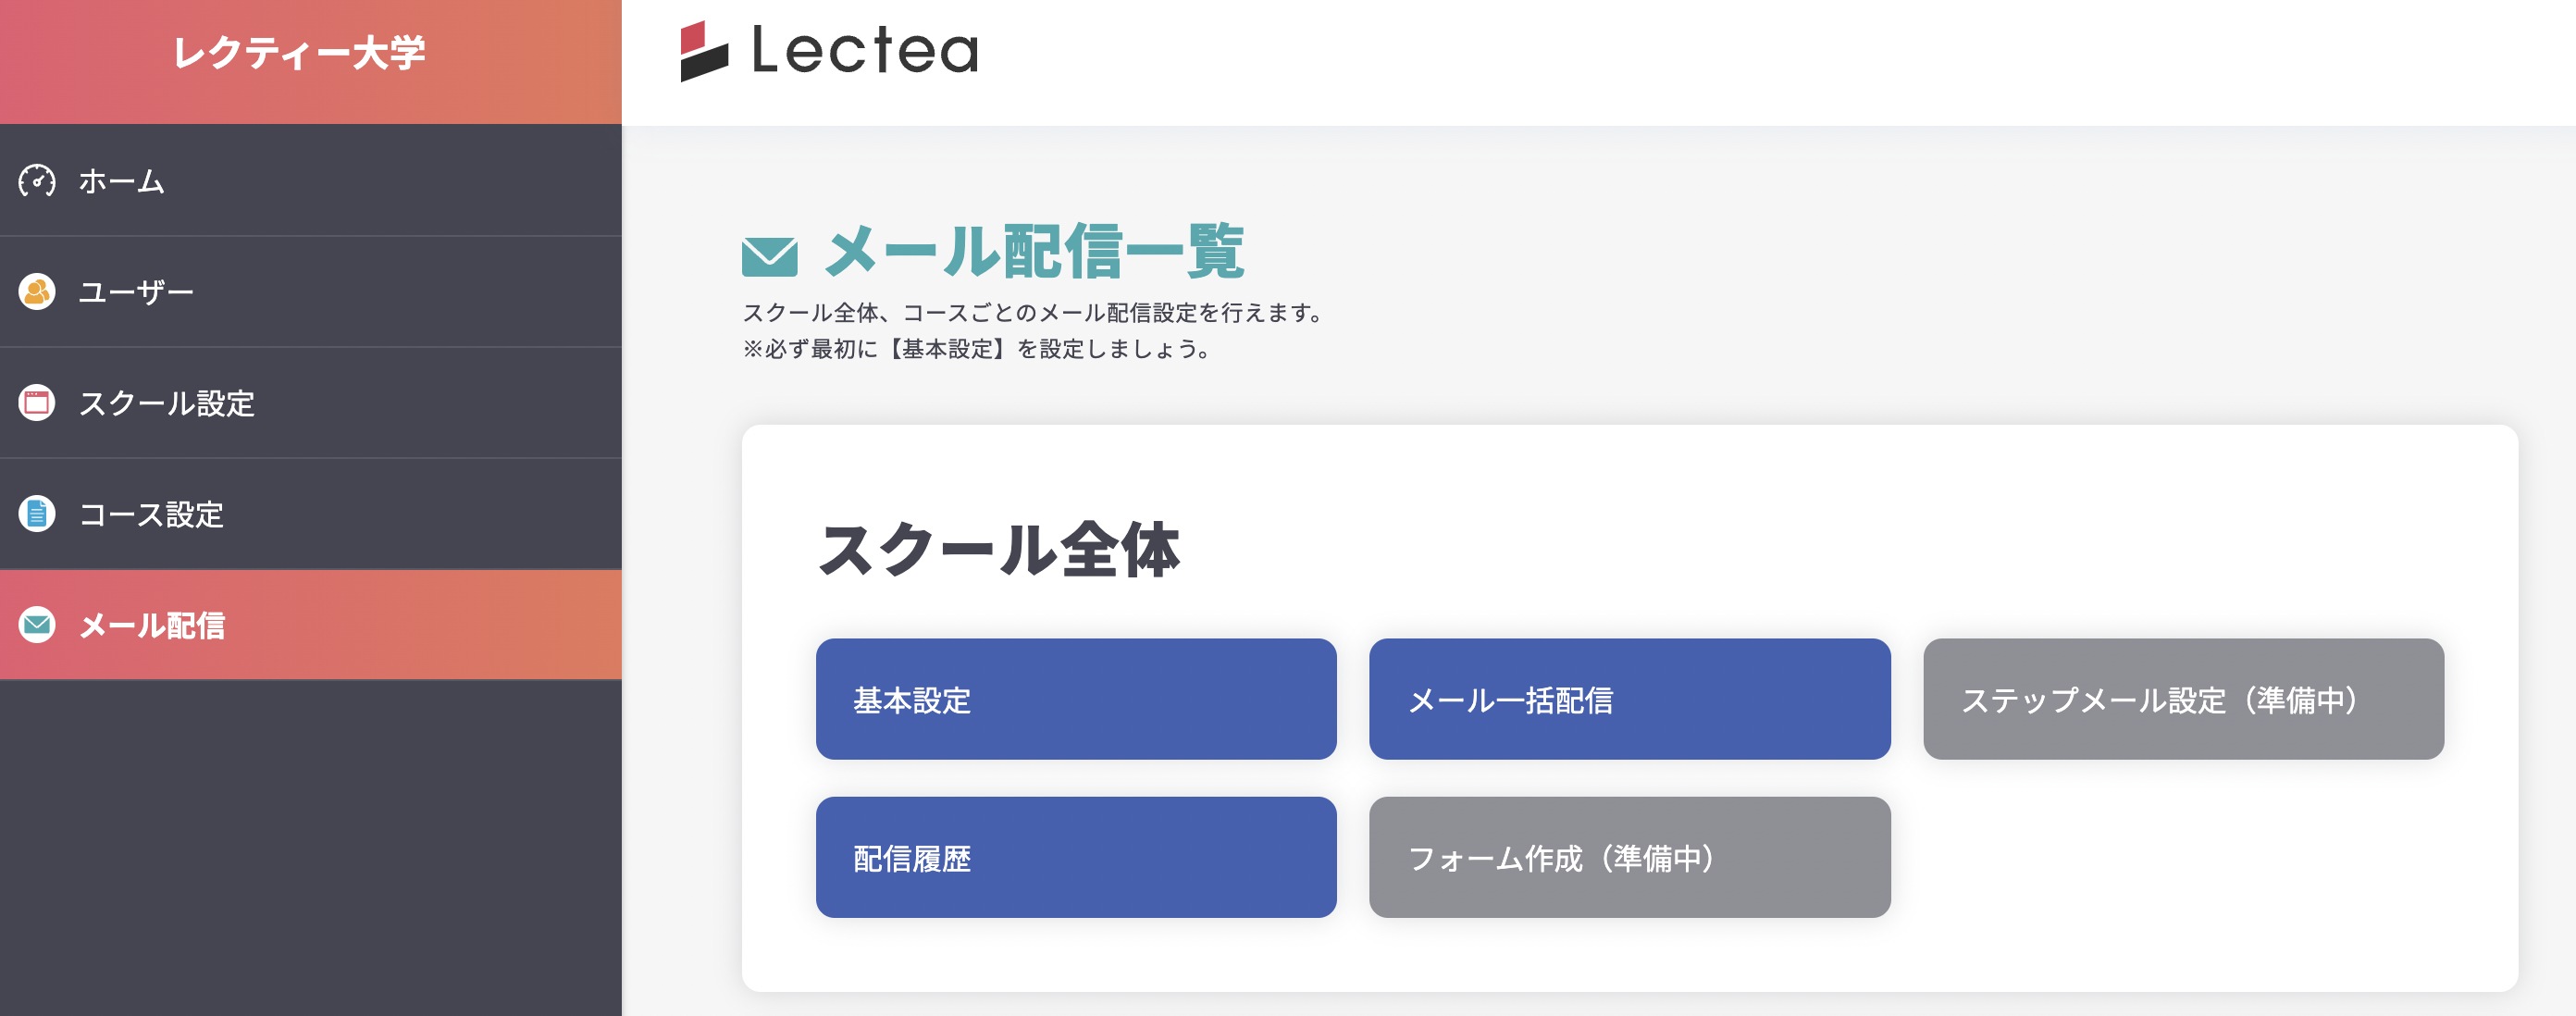This screenshot has width=2576, height=1016.
Task: Click the ステップメール設定（準備中） button
Action: [x=2183, y=699]
